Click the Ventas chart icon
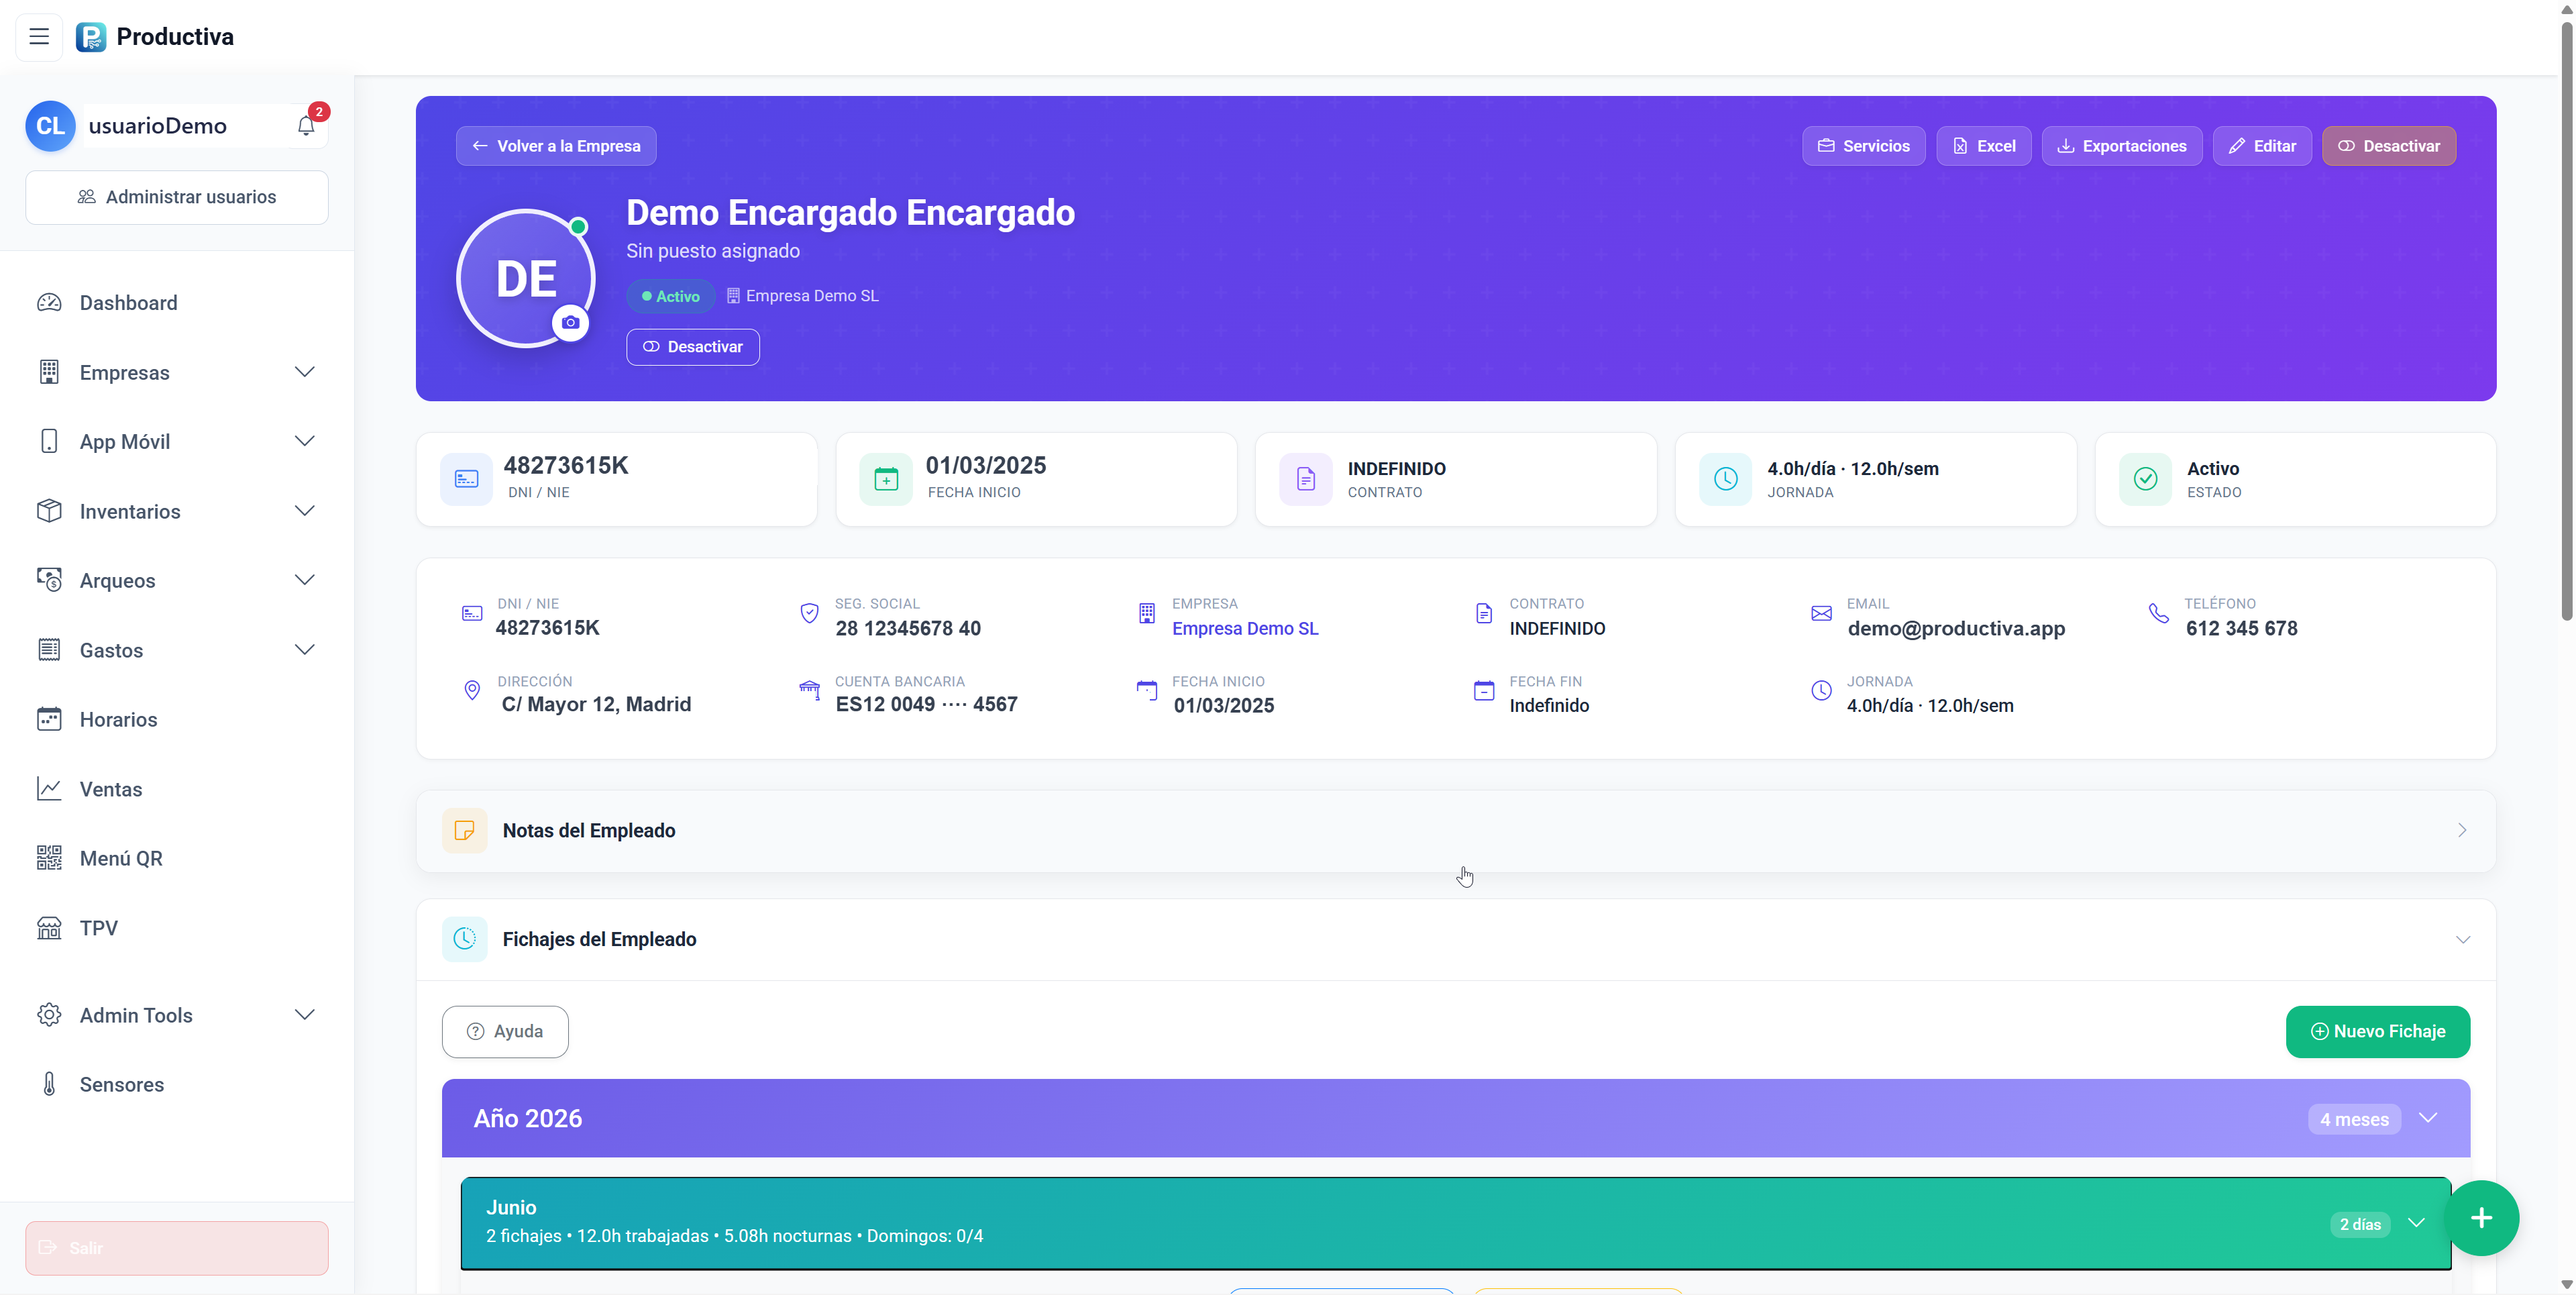2576x1295 pixels. 49,789
